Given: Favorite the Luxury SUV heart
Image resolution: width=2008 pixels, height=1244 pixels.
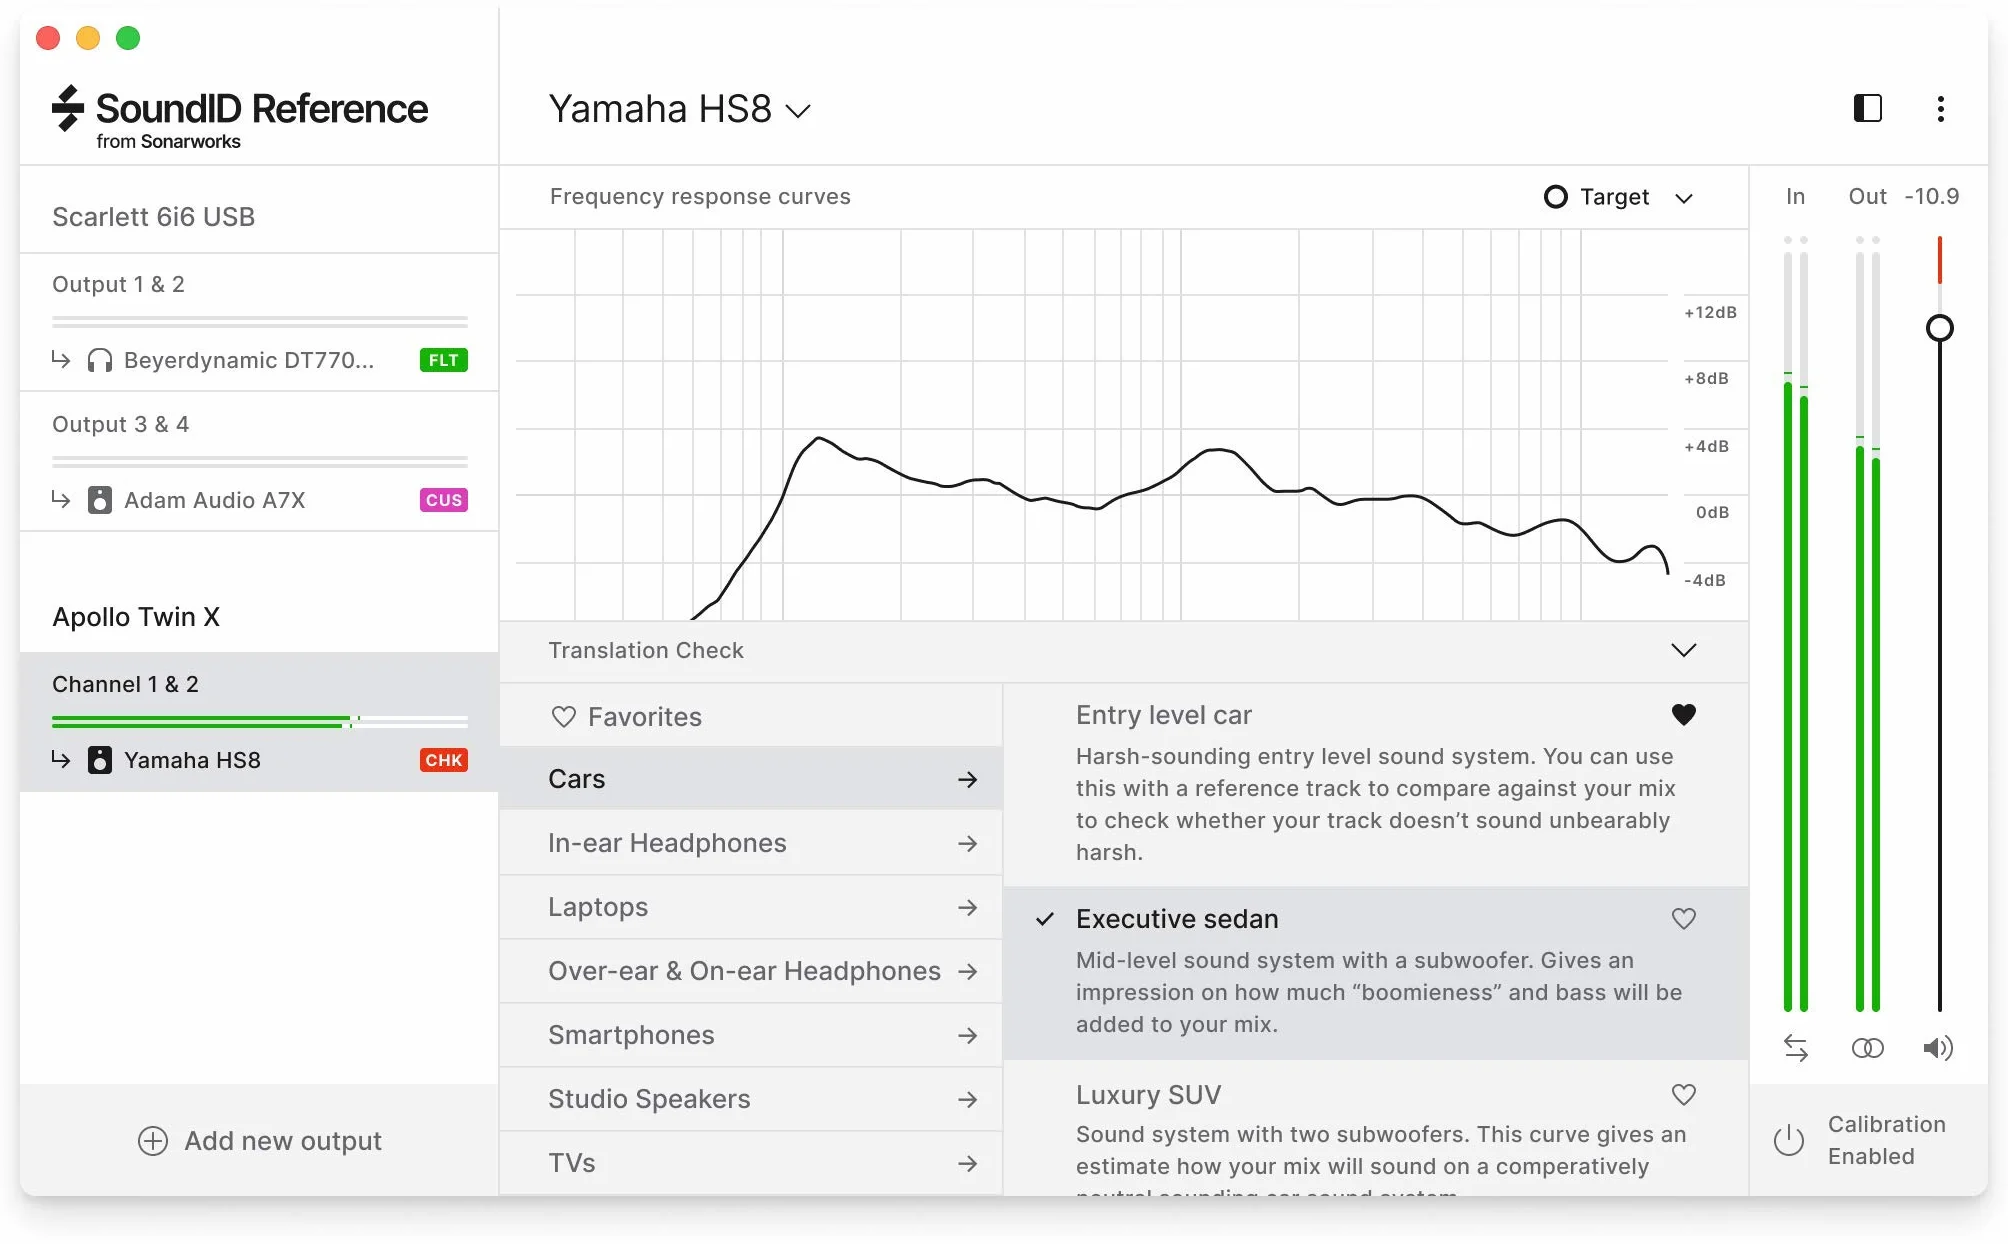Looking at the screenshot, I should click(1684, 1094).
